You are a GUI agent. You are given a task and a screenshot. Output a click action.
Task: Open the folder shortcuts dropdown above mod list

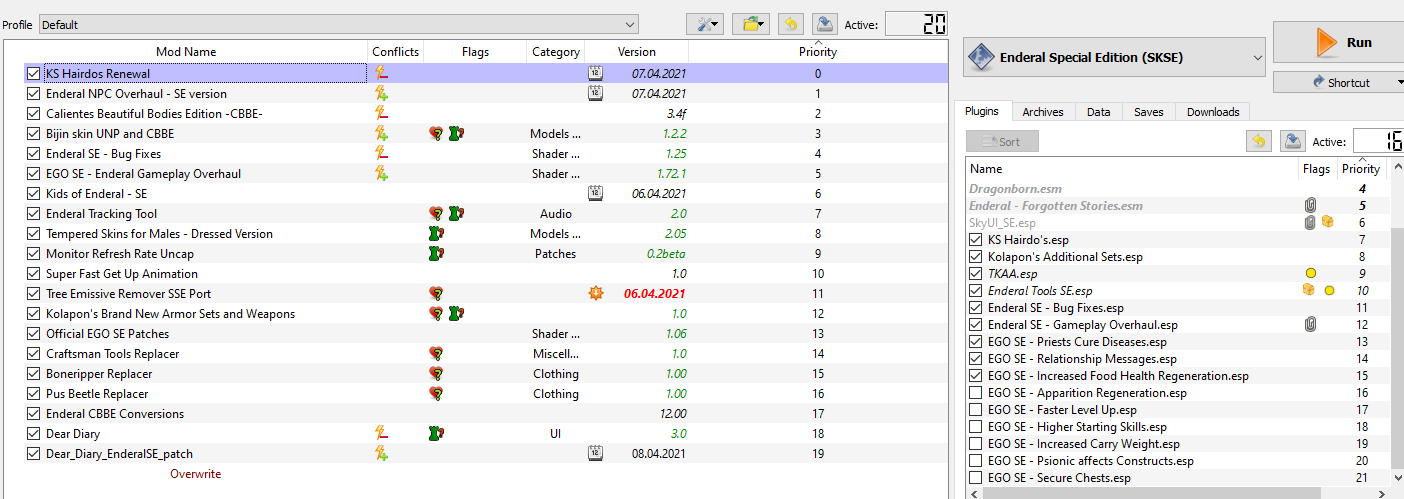[x=749, y=24]
